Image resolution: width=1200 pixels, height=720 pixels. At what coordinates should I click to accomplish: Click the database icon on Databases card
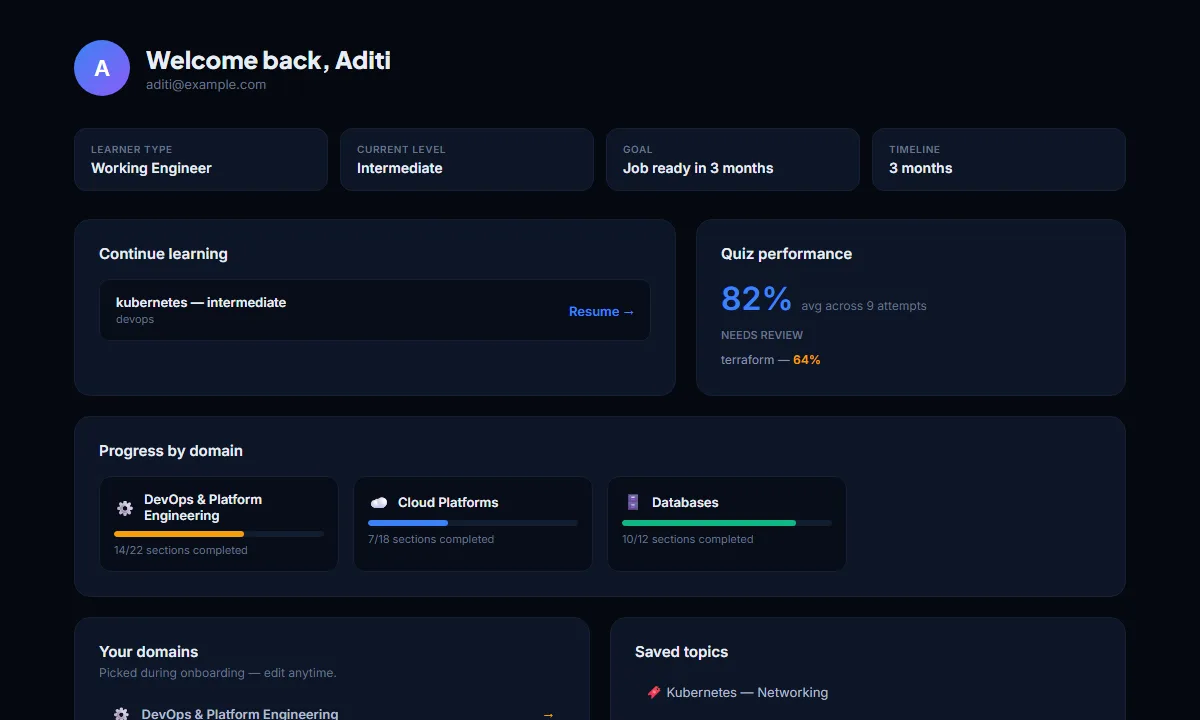click(633, 502)
